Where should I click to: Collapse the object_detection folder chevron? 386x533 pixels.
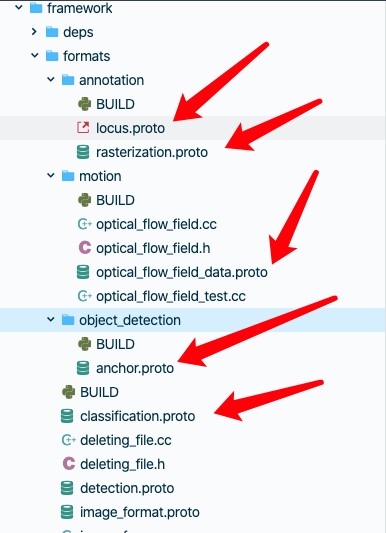point(51,320)
